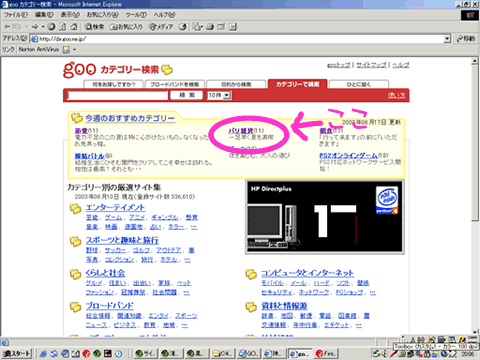This screenshot has height=360, width=480.
Task: Open the Norton AntiVirus toolbar icon
Action: pos(66,50)
